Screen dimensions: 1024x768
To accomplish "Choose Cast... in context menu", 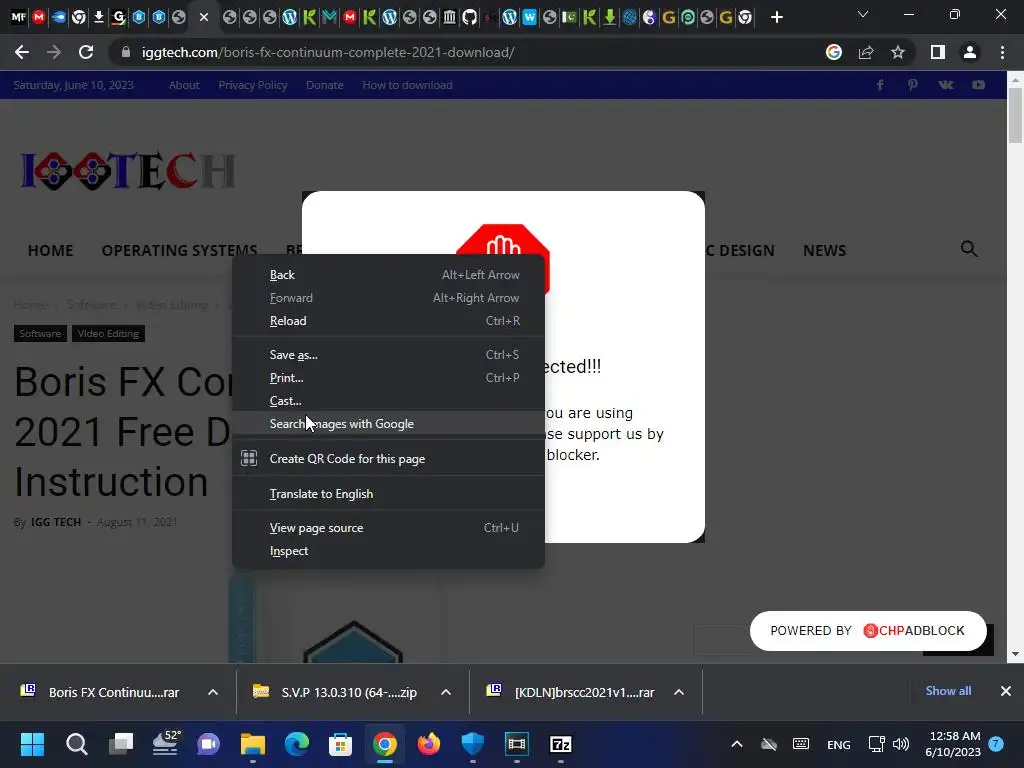I will tap(389, 400).
